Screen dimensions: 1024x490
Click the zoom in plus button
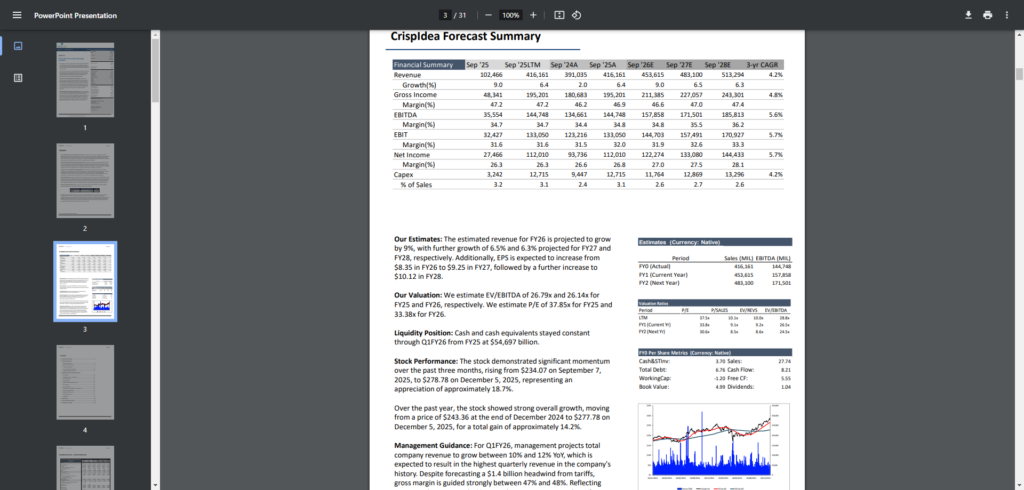[x=533, y=15]
